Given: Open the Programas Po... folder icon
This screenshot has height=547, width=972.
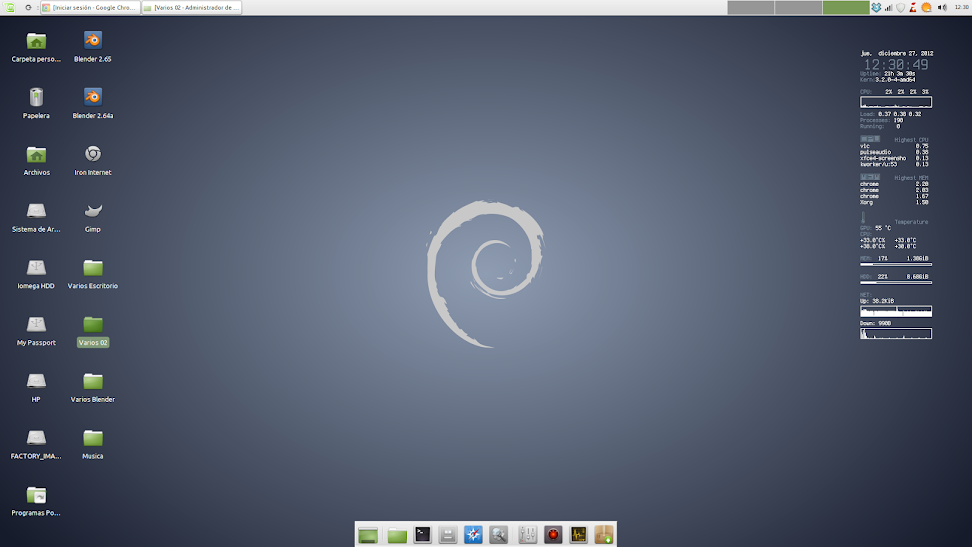Looking at the screenshot, I should [36, 495].
